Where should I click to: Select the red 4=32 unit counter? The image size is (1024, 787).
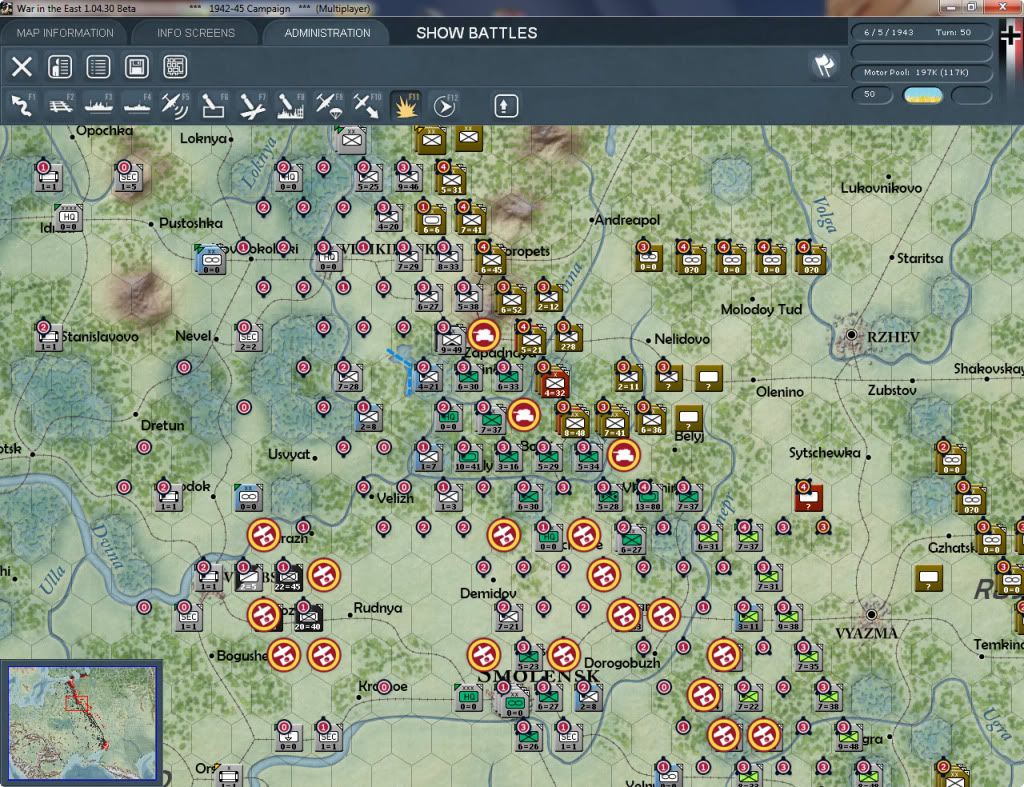554,382
